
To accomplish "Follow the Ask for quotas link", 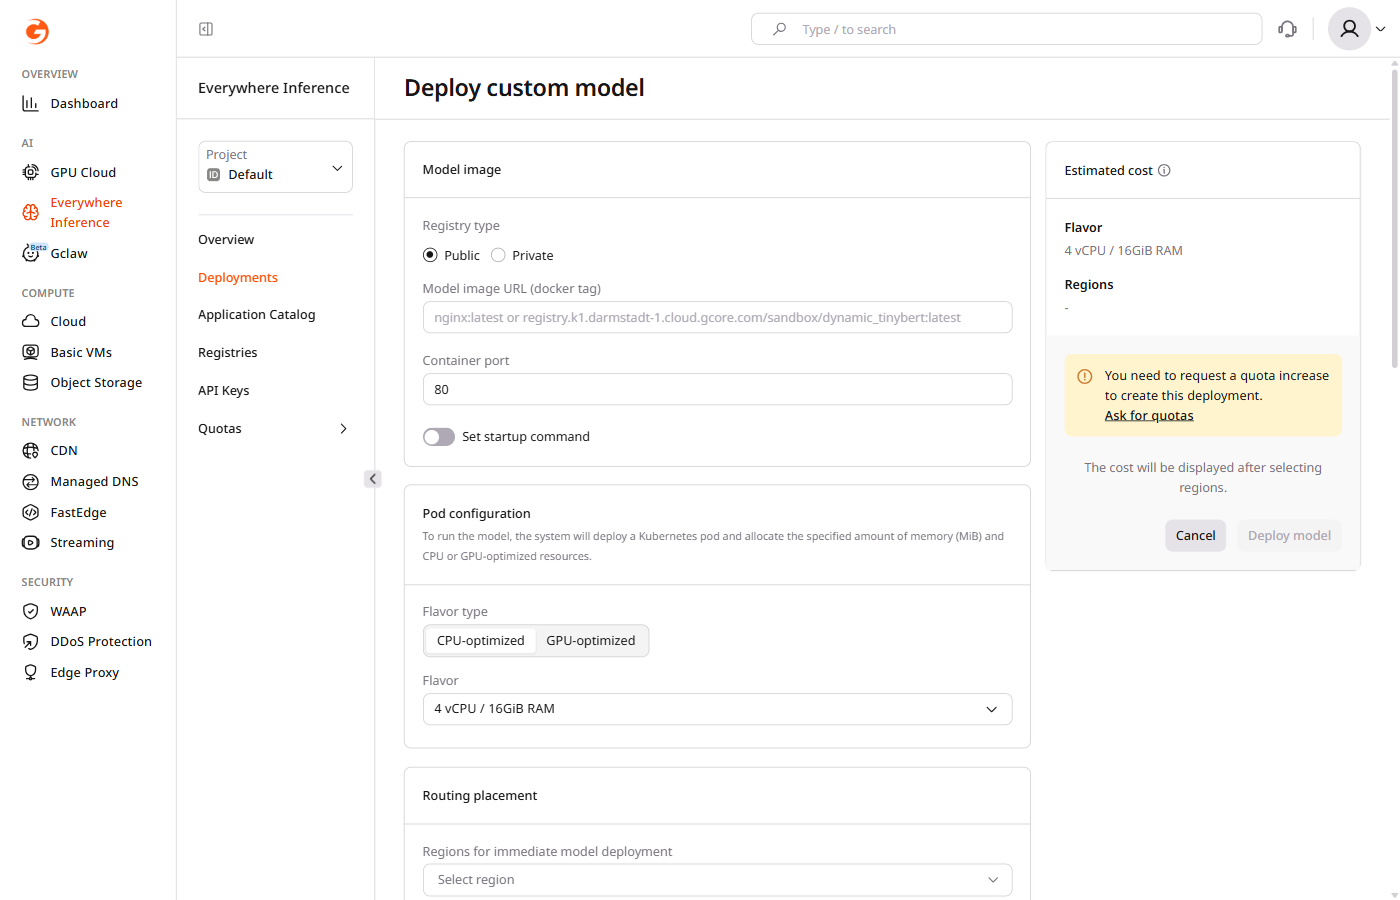I will point(1149,416).
